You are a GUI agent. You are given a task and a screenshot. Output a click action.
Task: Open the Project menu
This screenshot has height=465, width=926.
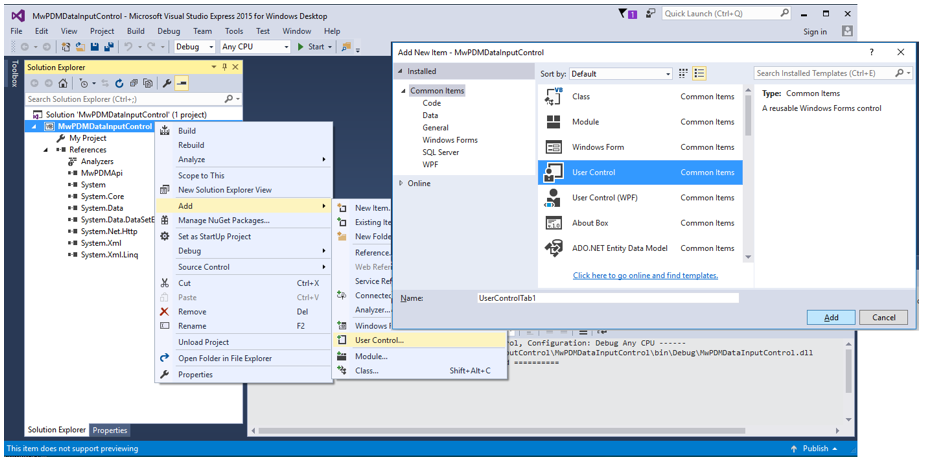(102, 31)
